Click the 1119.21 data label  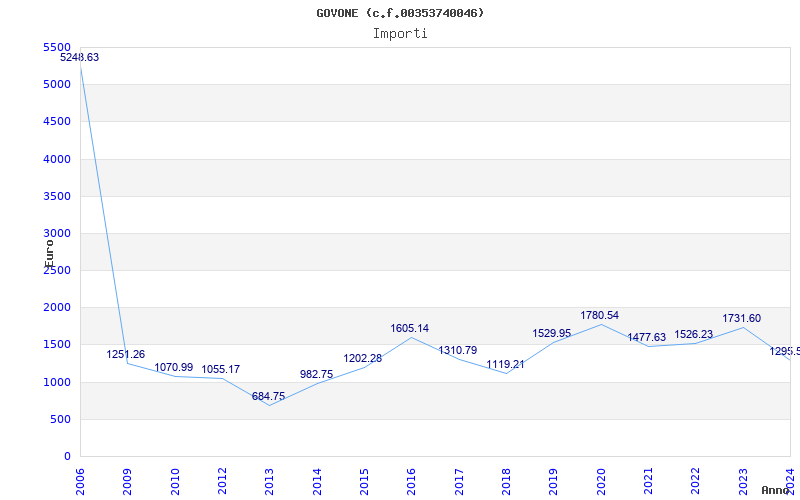click(505, 365)
